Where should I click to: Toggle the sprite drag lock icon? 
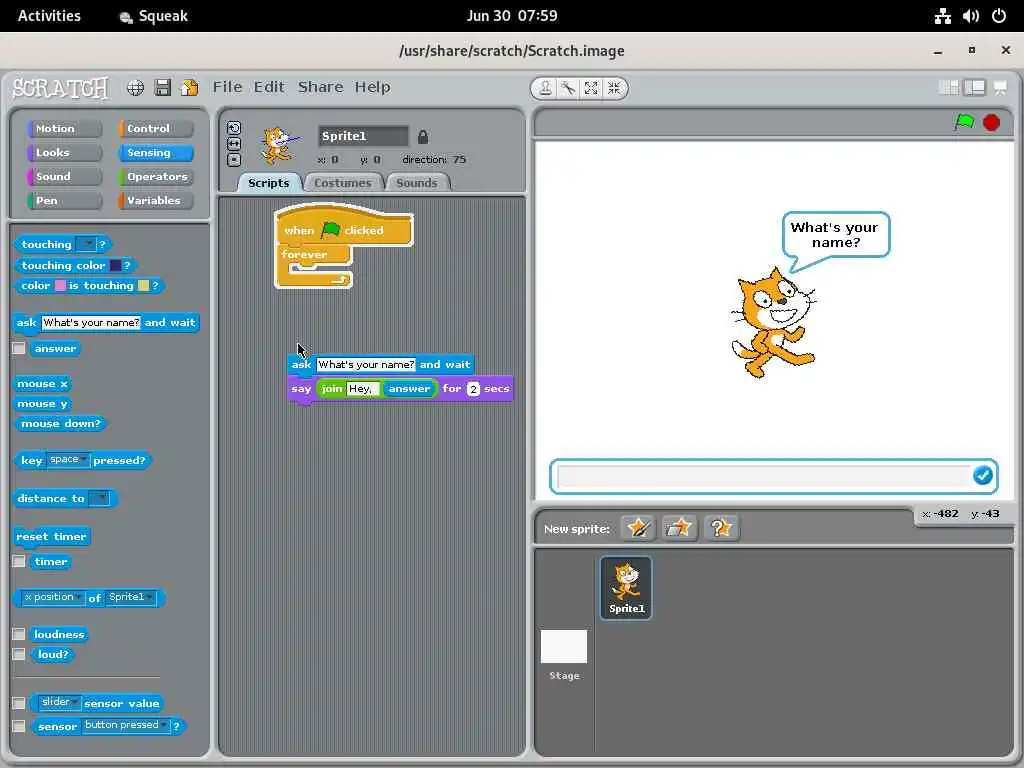tap(423, 136)
